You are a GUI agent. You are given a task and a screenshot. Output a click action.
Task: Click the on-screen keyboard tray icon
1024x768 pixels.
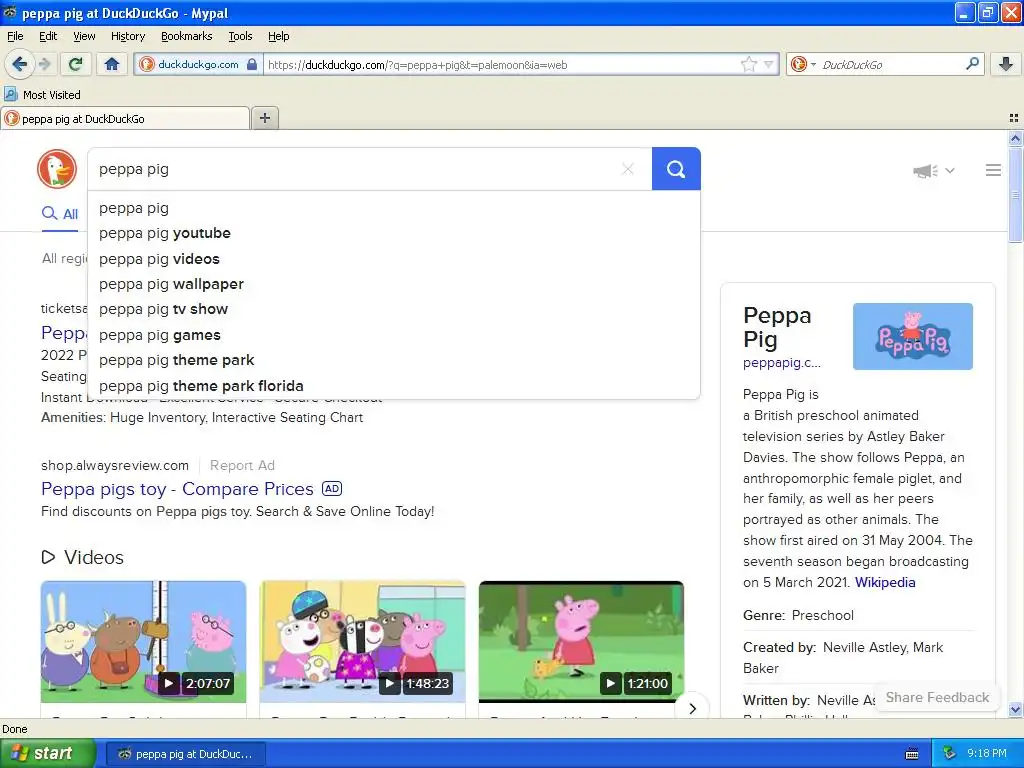point(912,754)
